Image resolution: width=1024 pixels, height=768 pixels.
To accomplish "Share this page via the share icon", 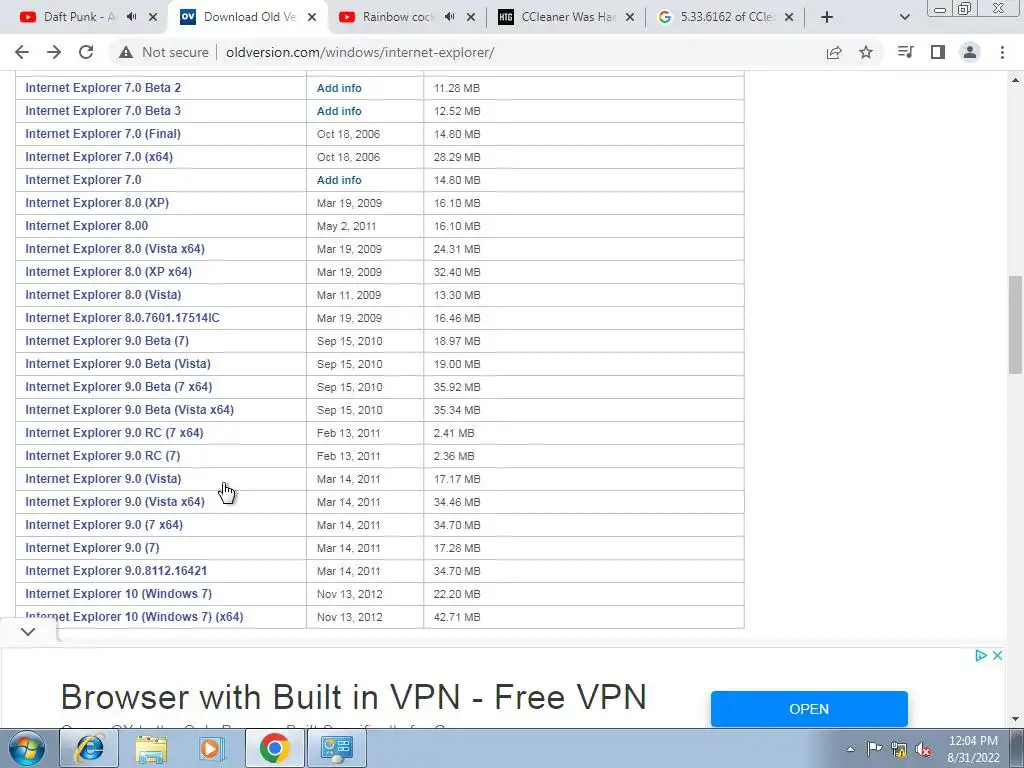I will (x=834, y=52).
